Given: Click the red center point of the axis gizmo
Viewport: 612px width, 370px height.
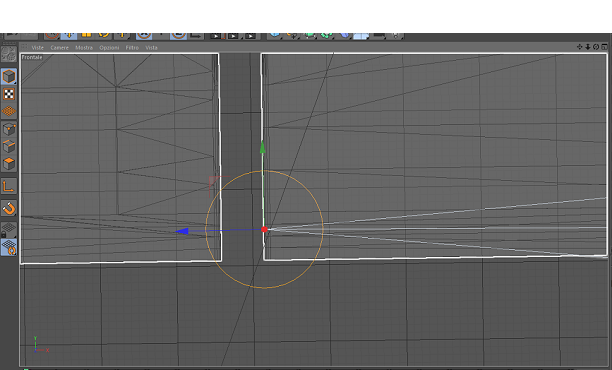Looking at the screenshot, I should tap(264, 229).
